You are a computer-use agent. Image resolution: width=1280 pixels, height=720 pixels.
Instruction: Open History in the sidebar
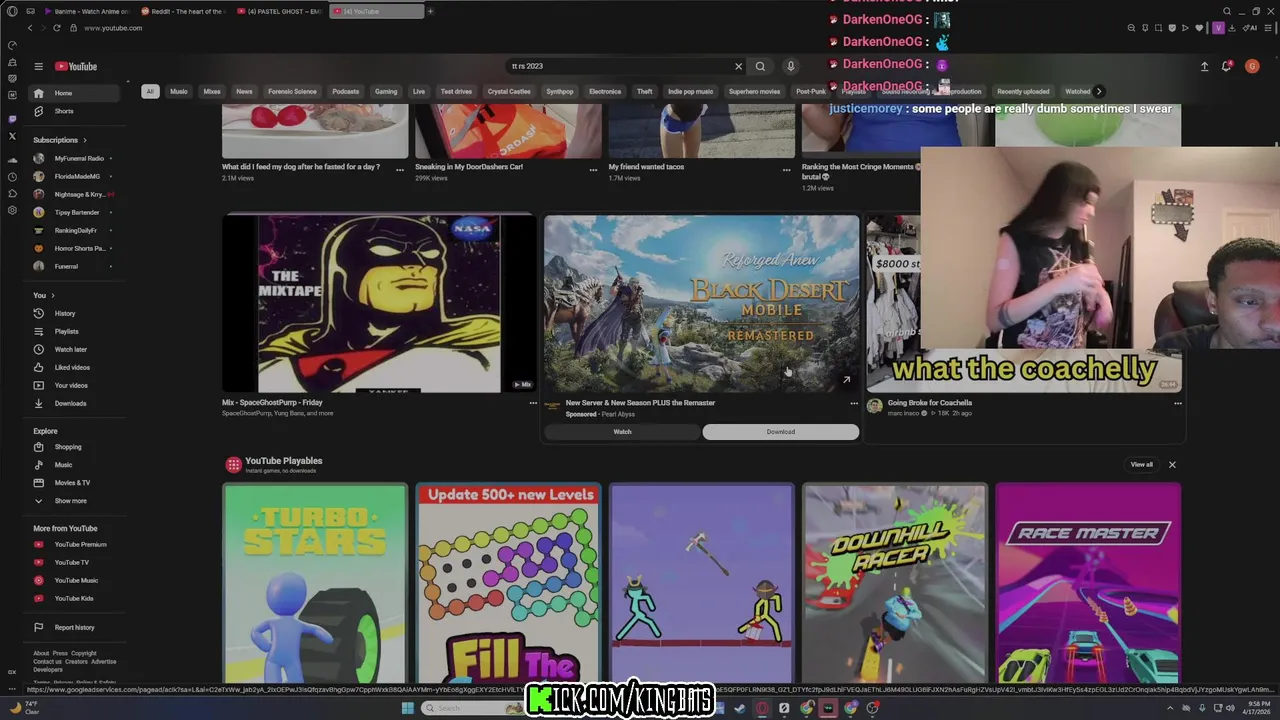click(x=74, y=313)
